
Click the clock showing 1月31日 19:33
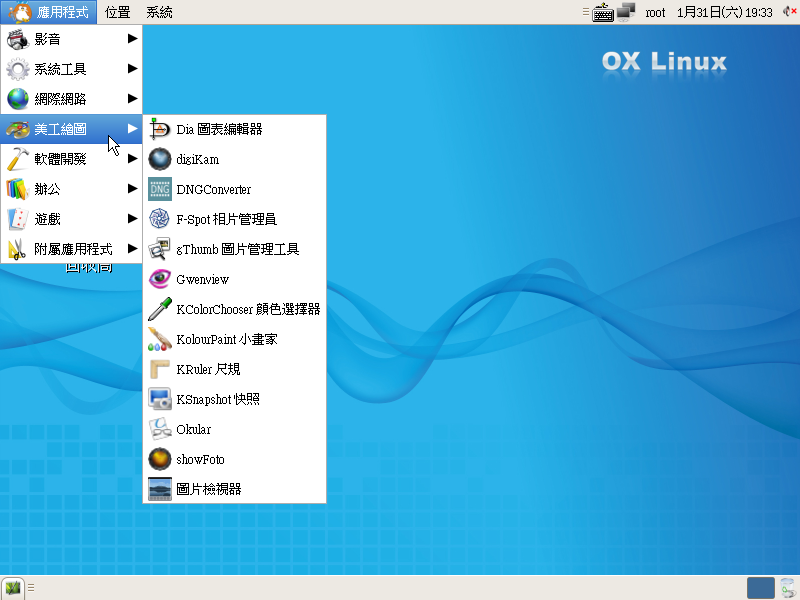click(724, 12)
